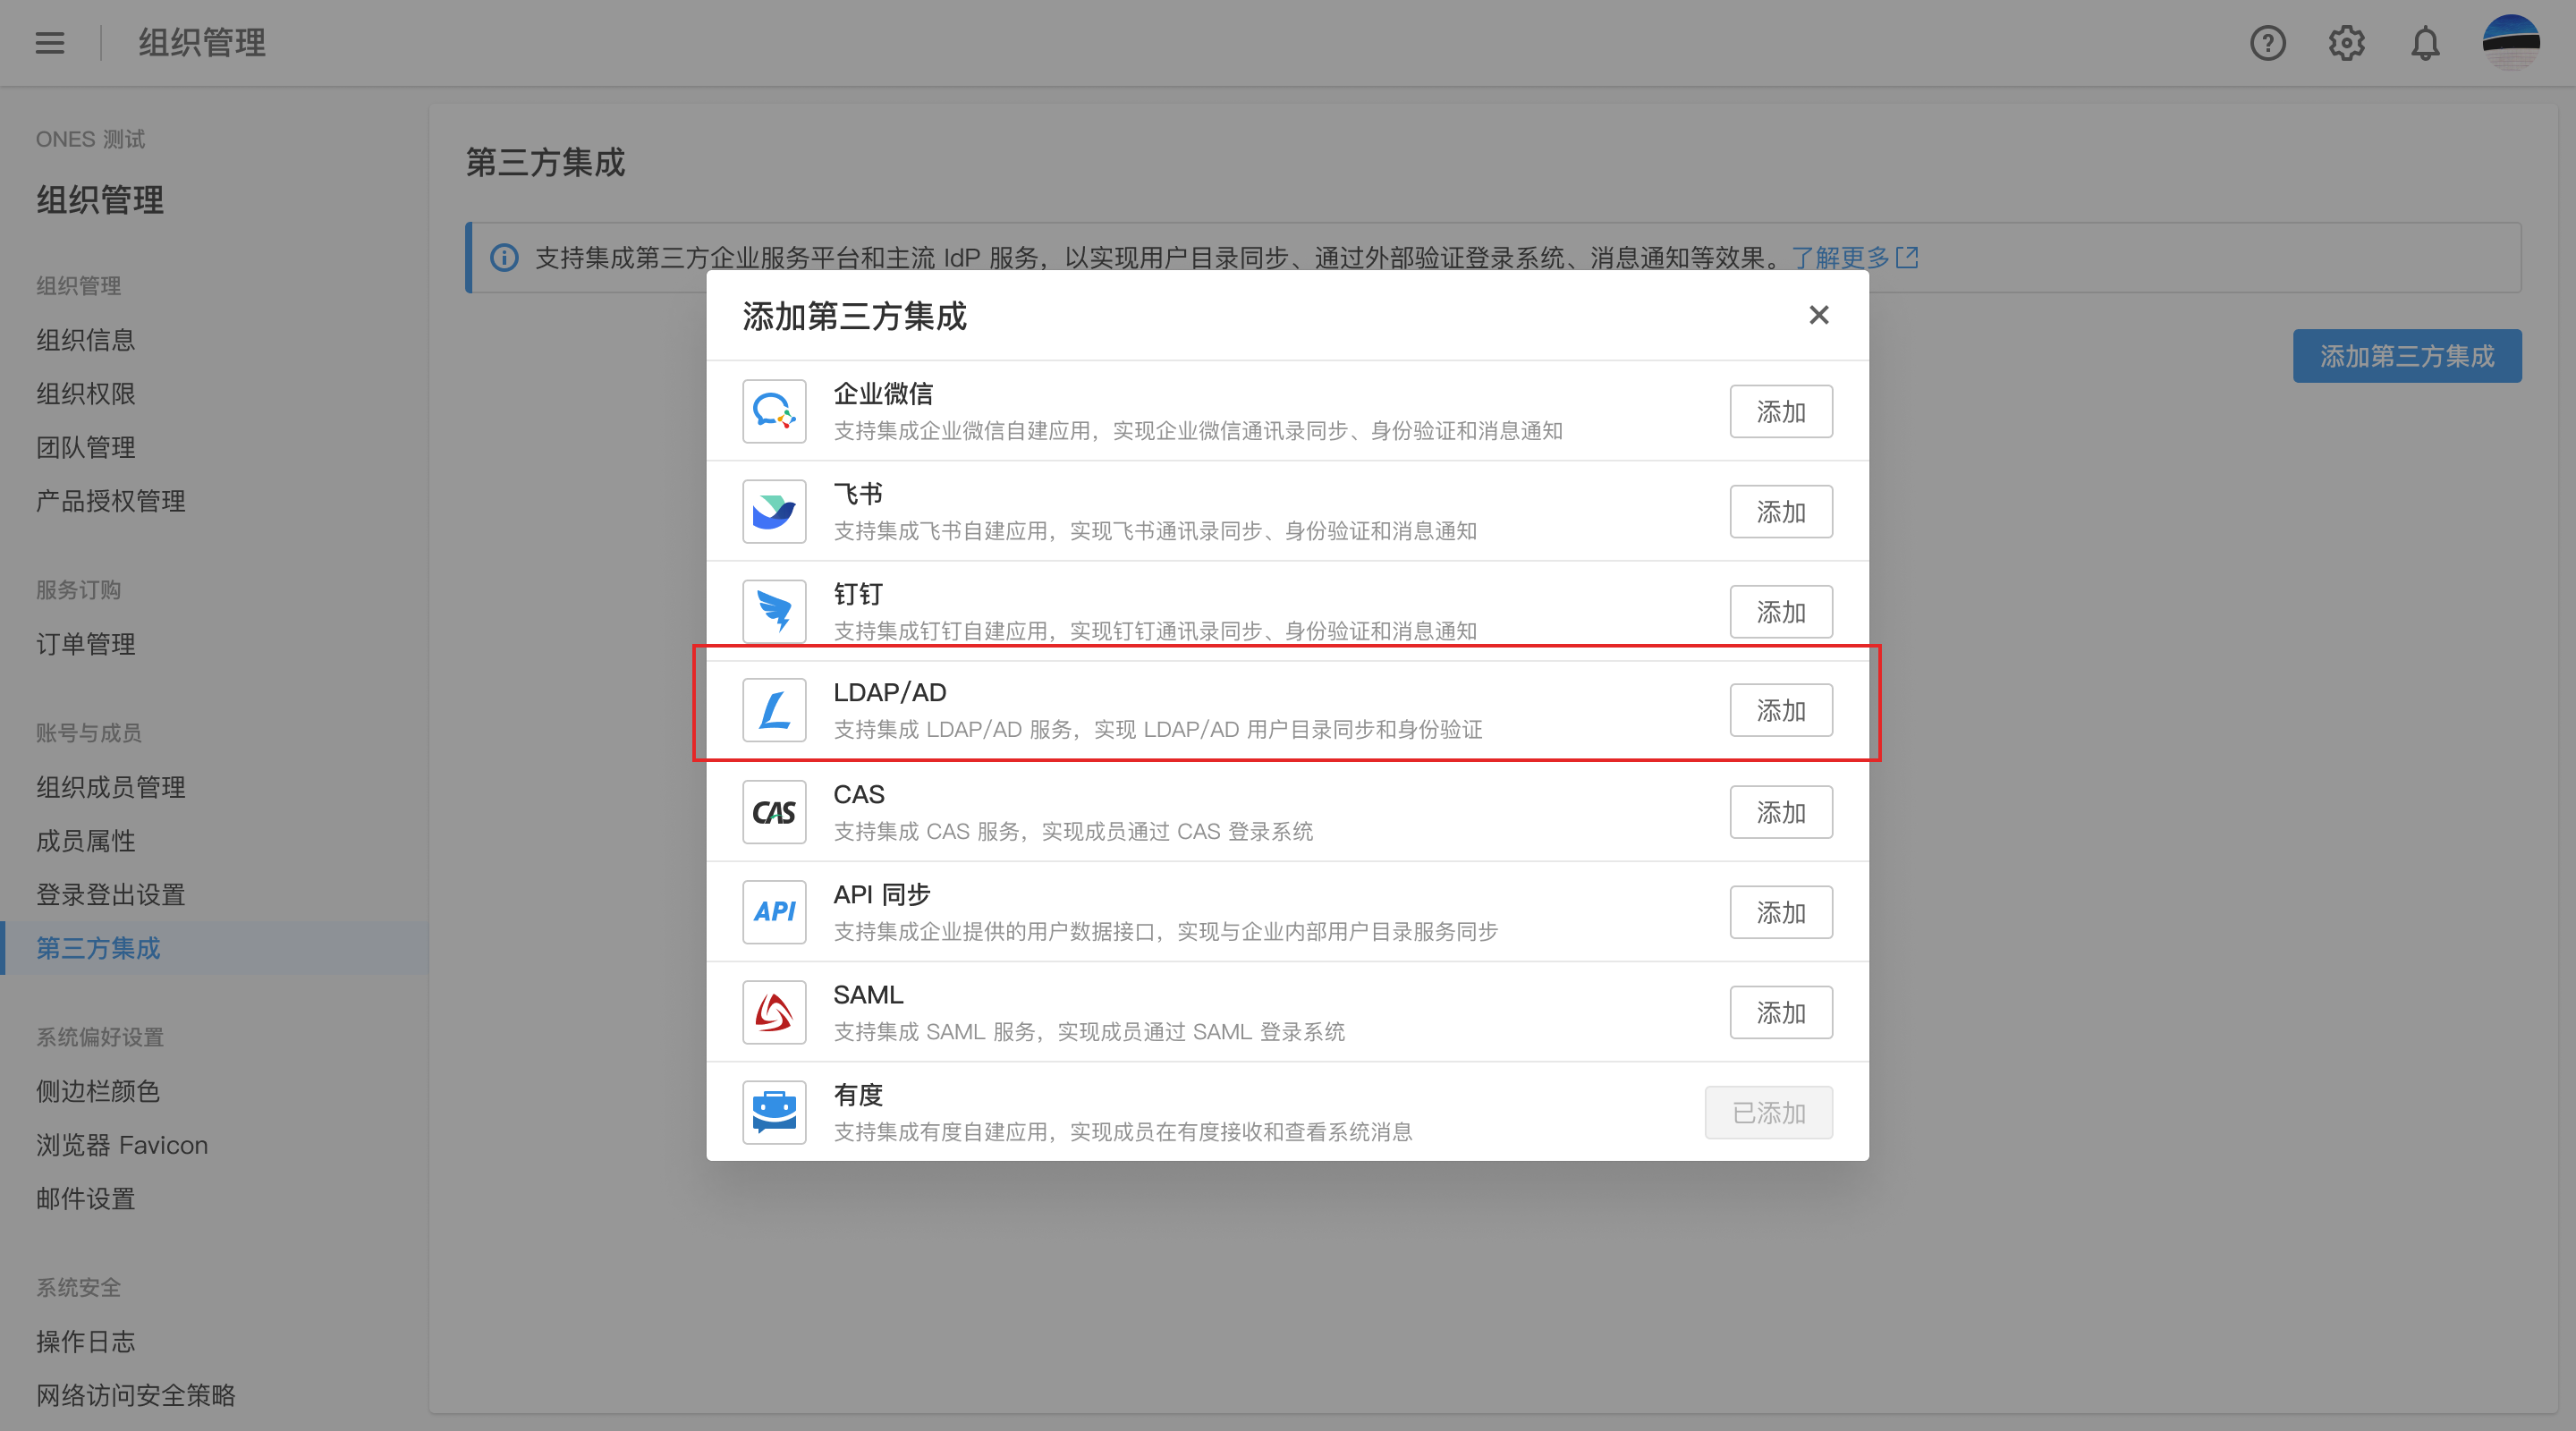This screenshot has width=2576, height=1431.
Task: Click the info icon in the banner
Action: (x=504, y=258)
